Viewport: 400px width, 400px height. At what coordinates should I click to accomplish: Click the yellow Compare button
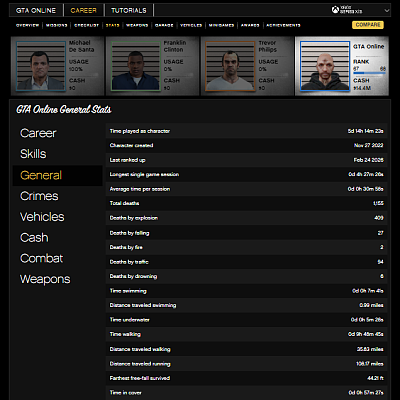click(368, 25)
